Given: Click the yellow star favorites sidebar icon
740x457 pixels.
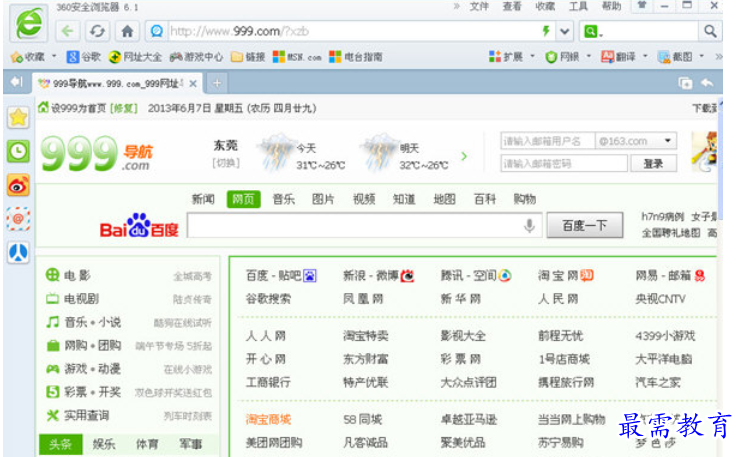Looking at the screenshot, I should 18,118.
